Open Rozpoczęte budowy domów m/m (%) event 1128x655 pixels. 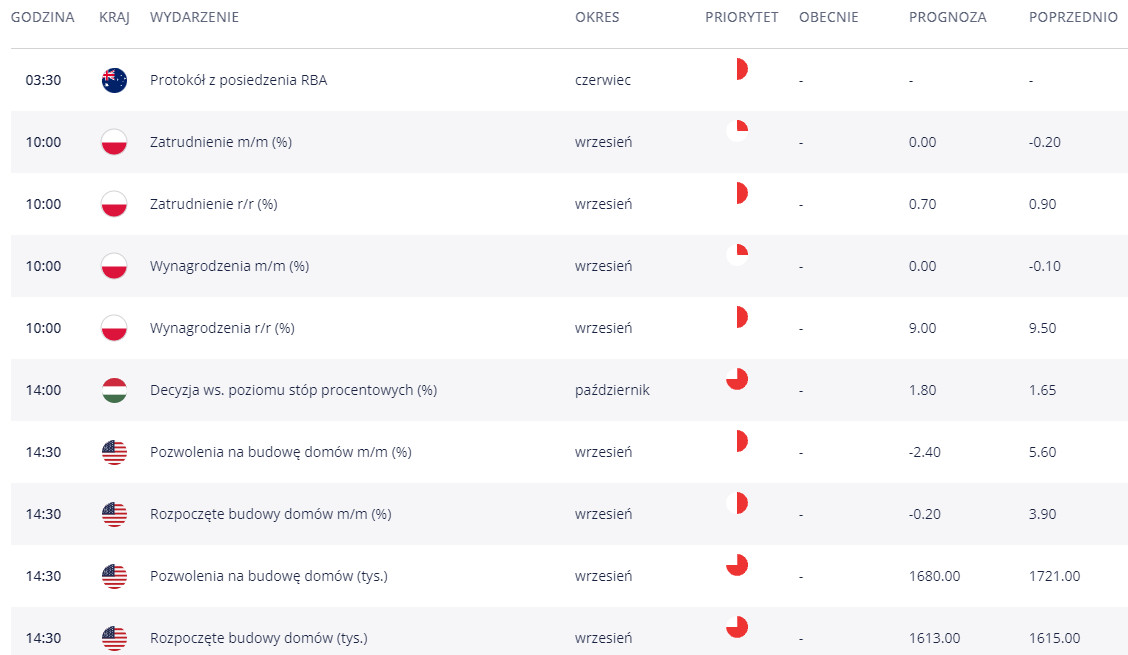tap(270, 514)
